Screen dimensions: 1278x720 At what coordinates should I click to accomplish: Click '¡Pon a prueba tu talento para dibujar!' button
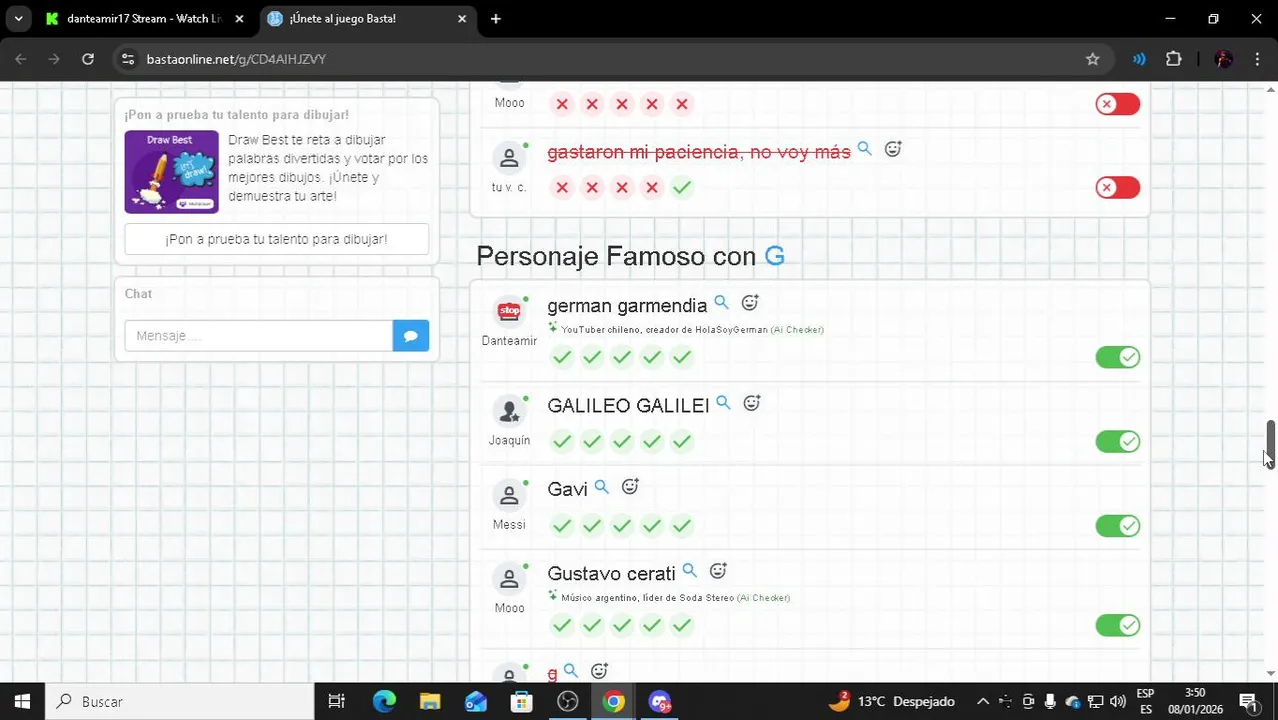point(277,239)
